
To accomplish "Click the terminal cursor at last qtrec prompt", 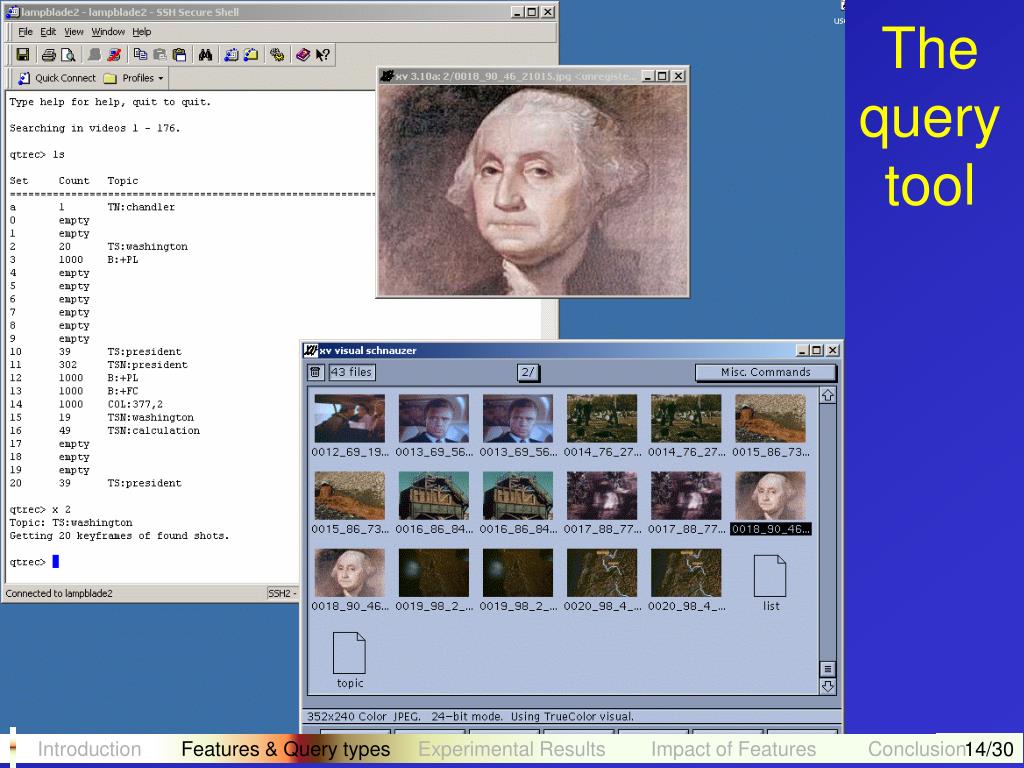I will click(x=56, y=562).
